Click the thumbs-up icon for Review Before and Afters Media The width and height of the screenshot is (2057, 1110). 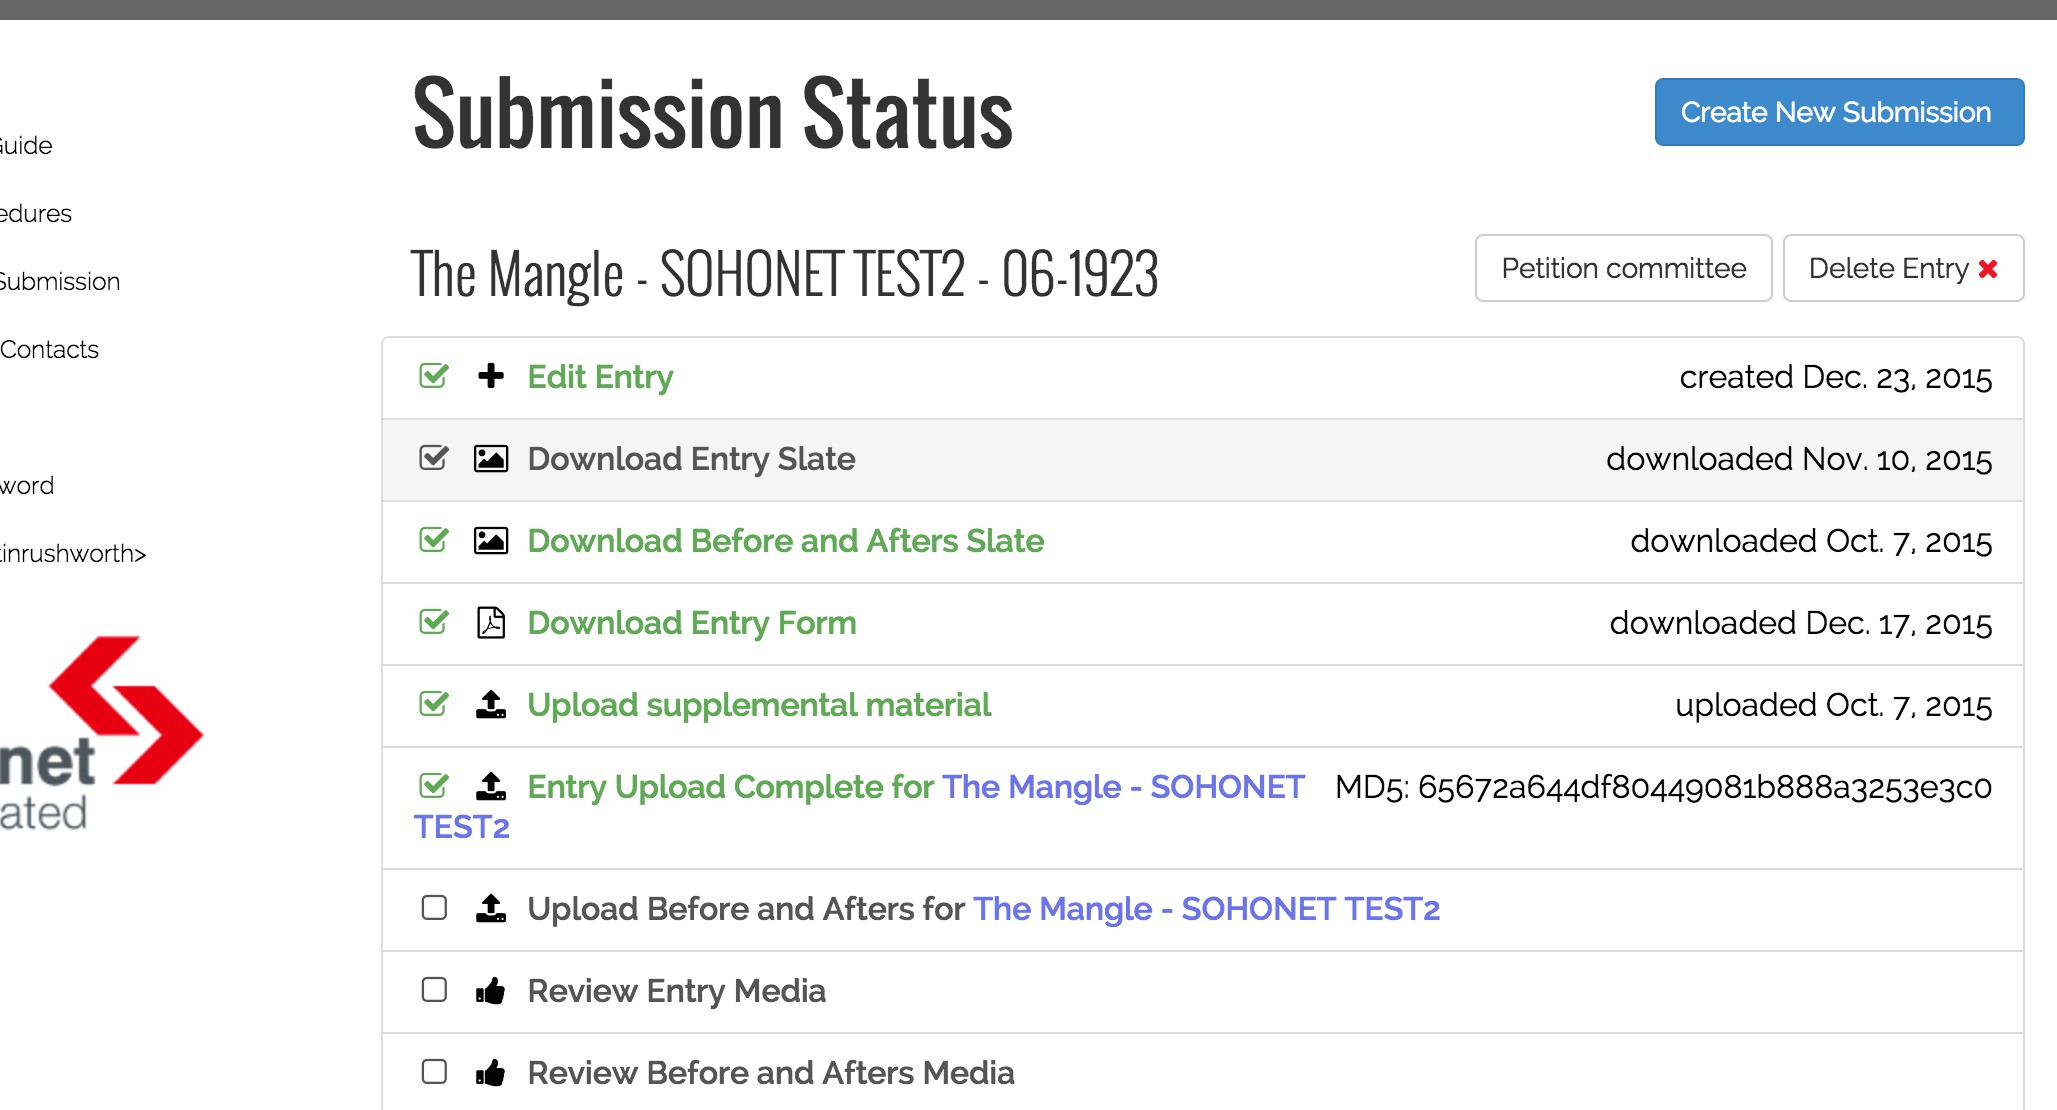491,1072
